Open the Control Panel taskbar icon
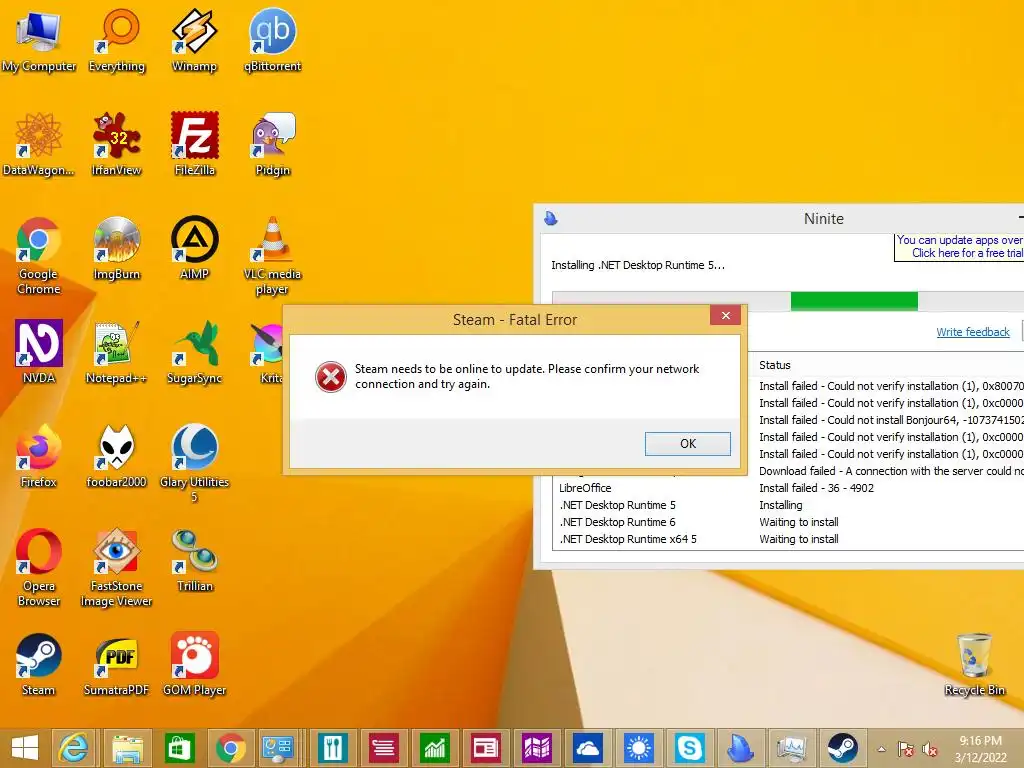 point(280,748)
